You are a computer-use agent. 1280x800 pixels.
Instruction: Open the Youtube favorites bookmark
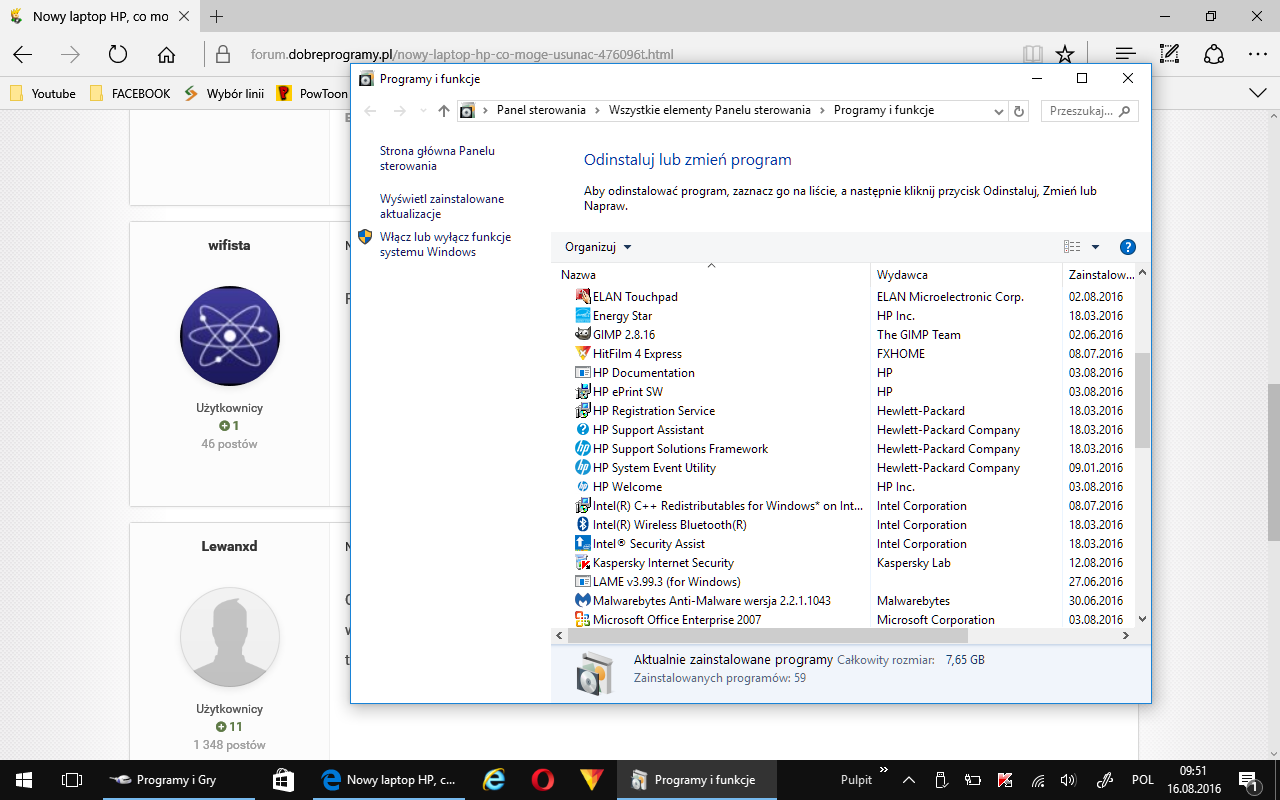tap(43, 93)
